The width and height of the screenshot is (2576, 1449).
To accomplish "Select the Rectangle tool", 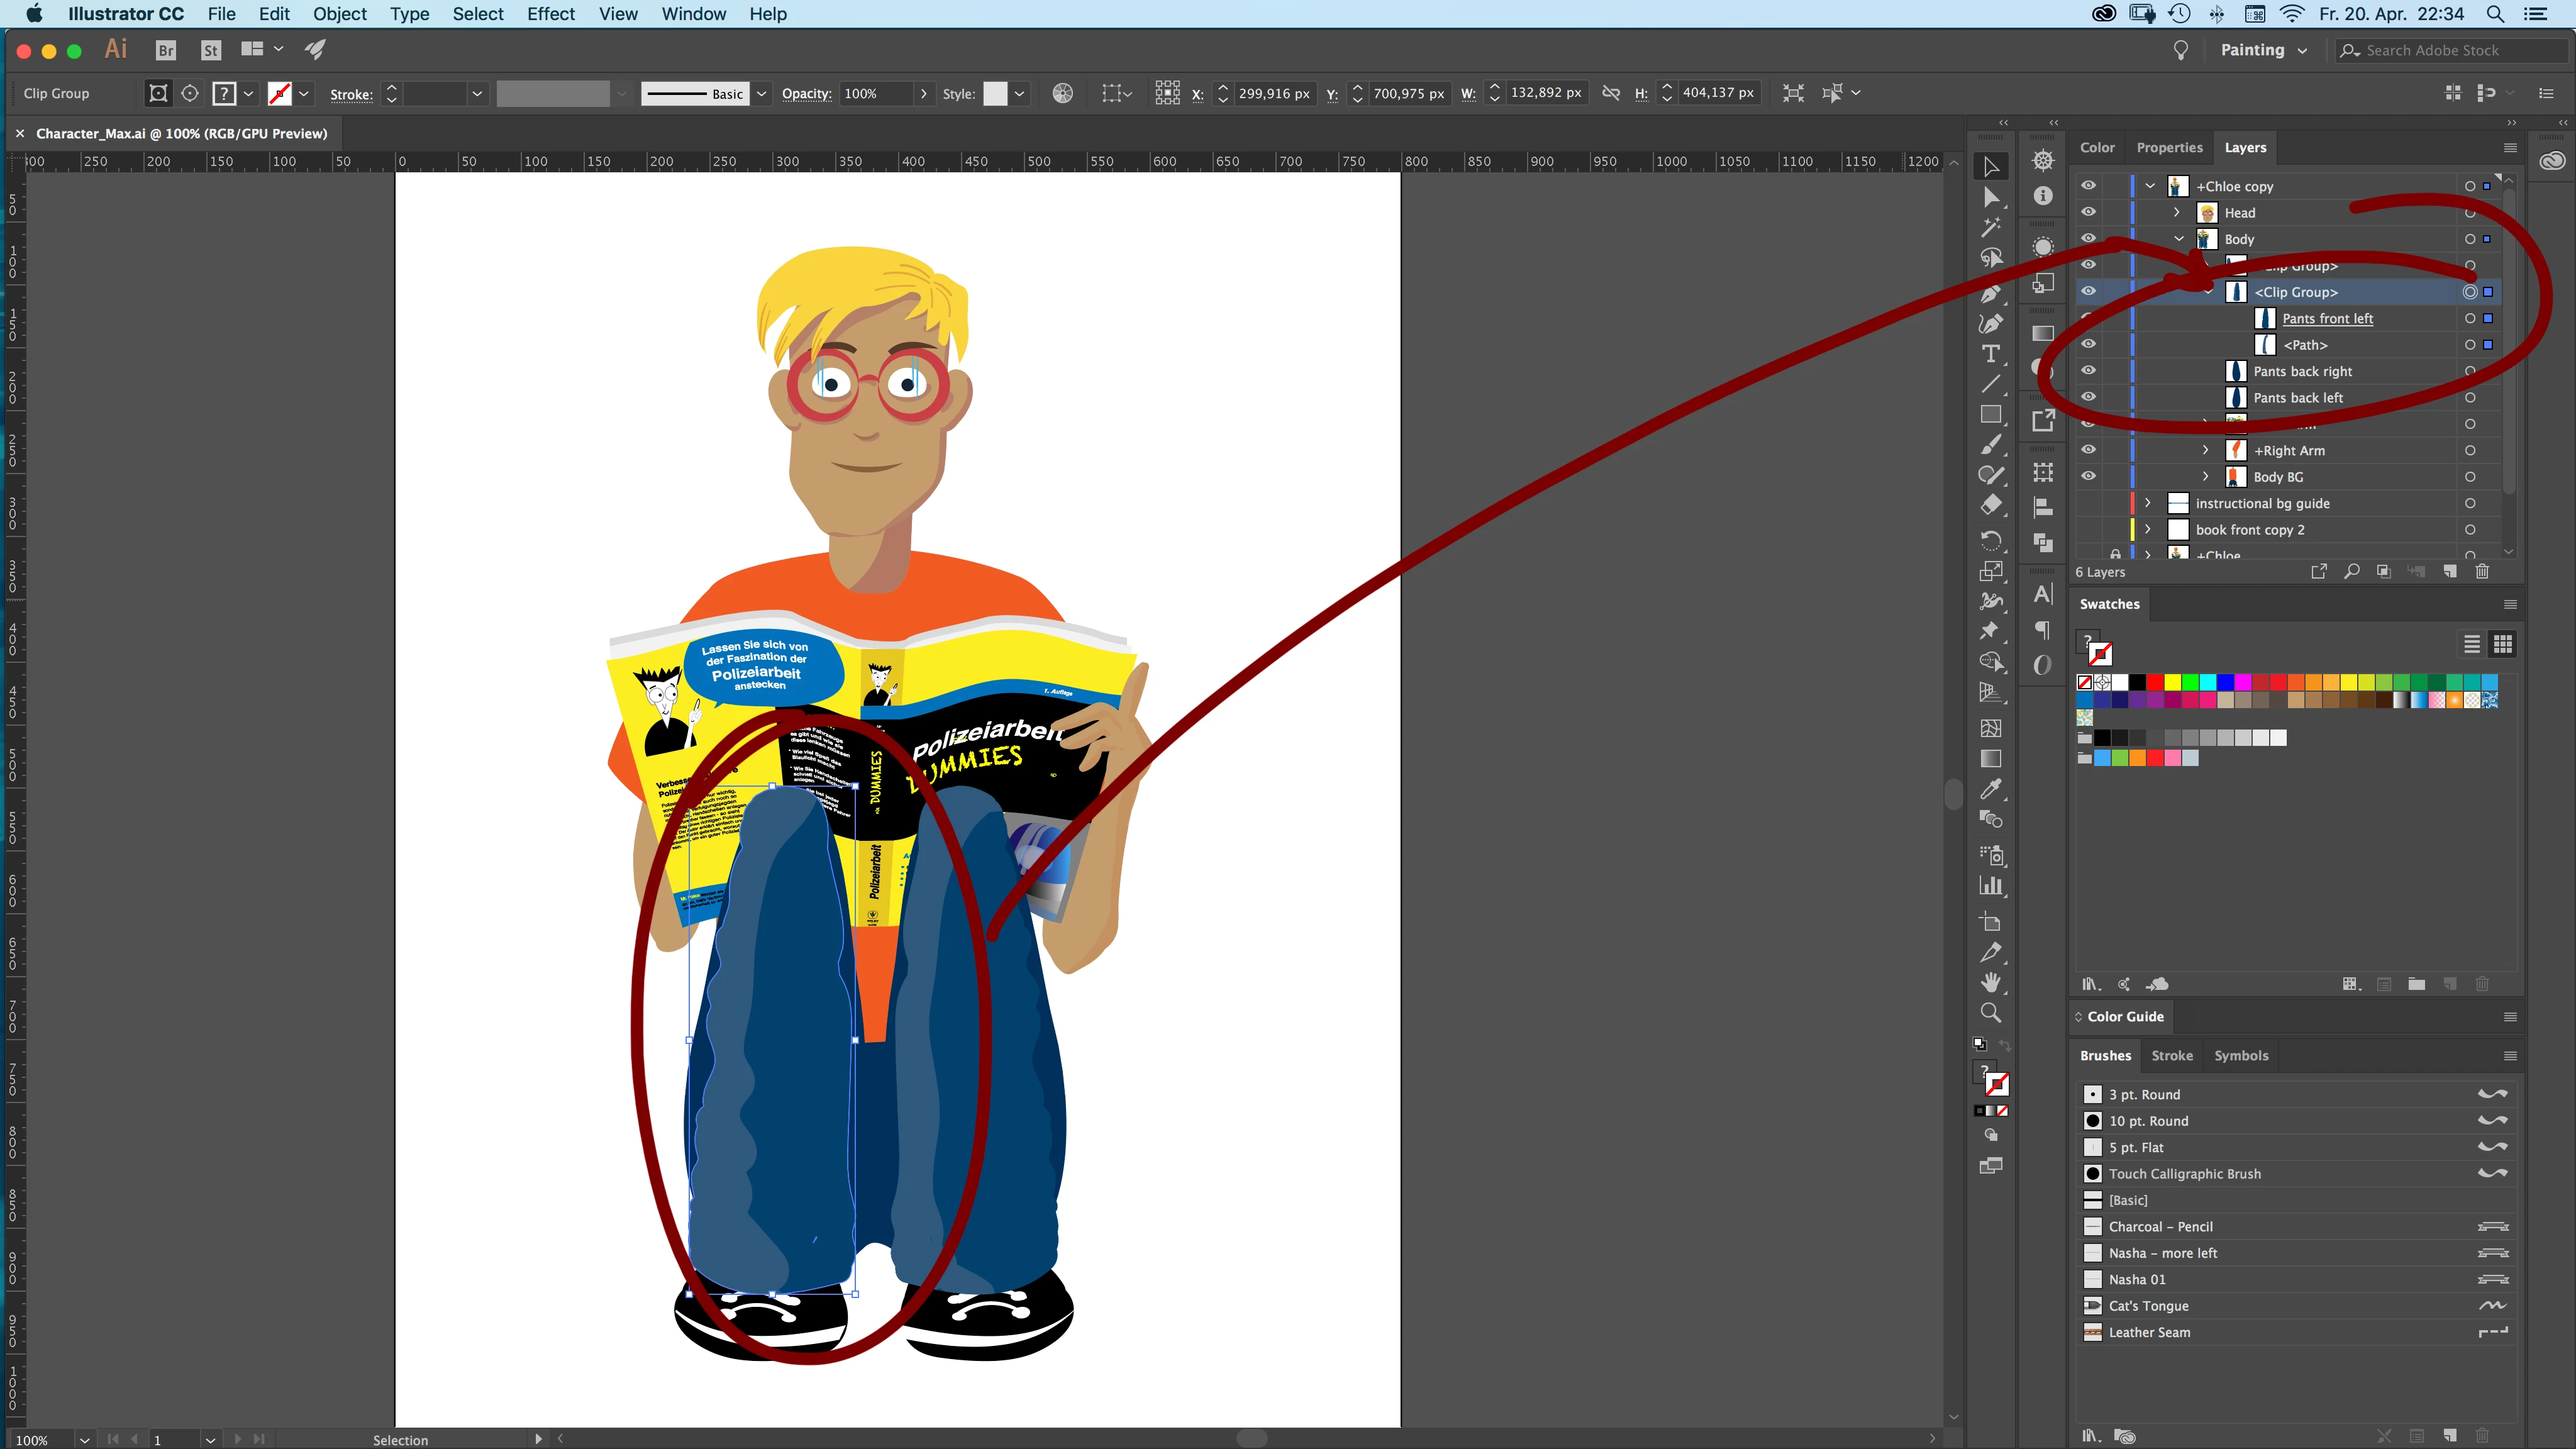I will click(1991, 414).
